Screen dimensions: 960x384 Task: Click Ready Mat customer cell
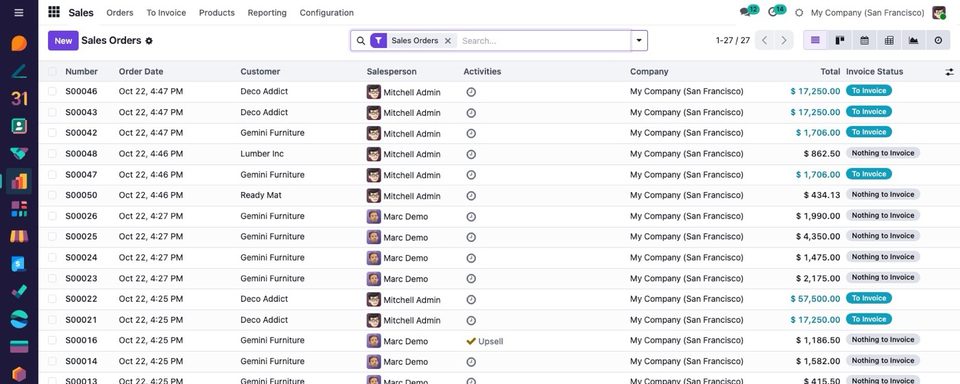[x=261, y=195]
